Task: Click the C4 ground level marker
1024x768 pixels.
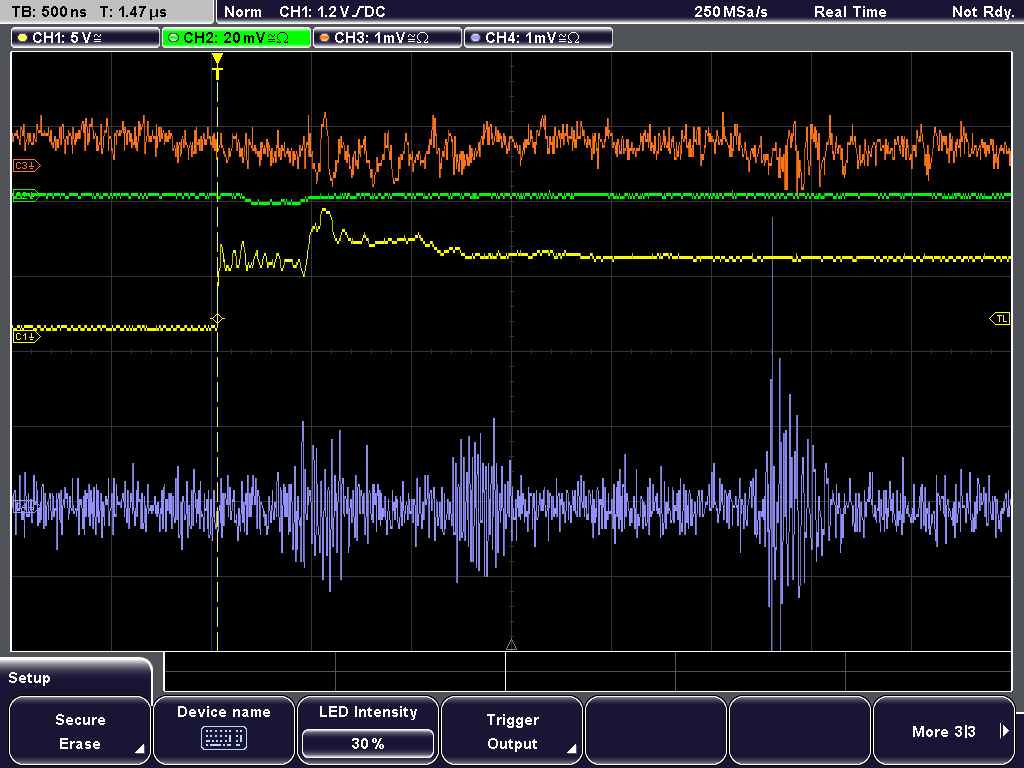Action: [27, 506]
